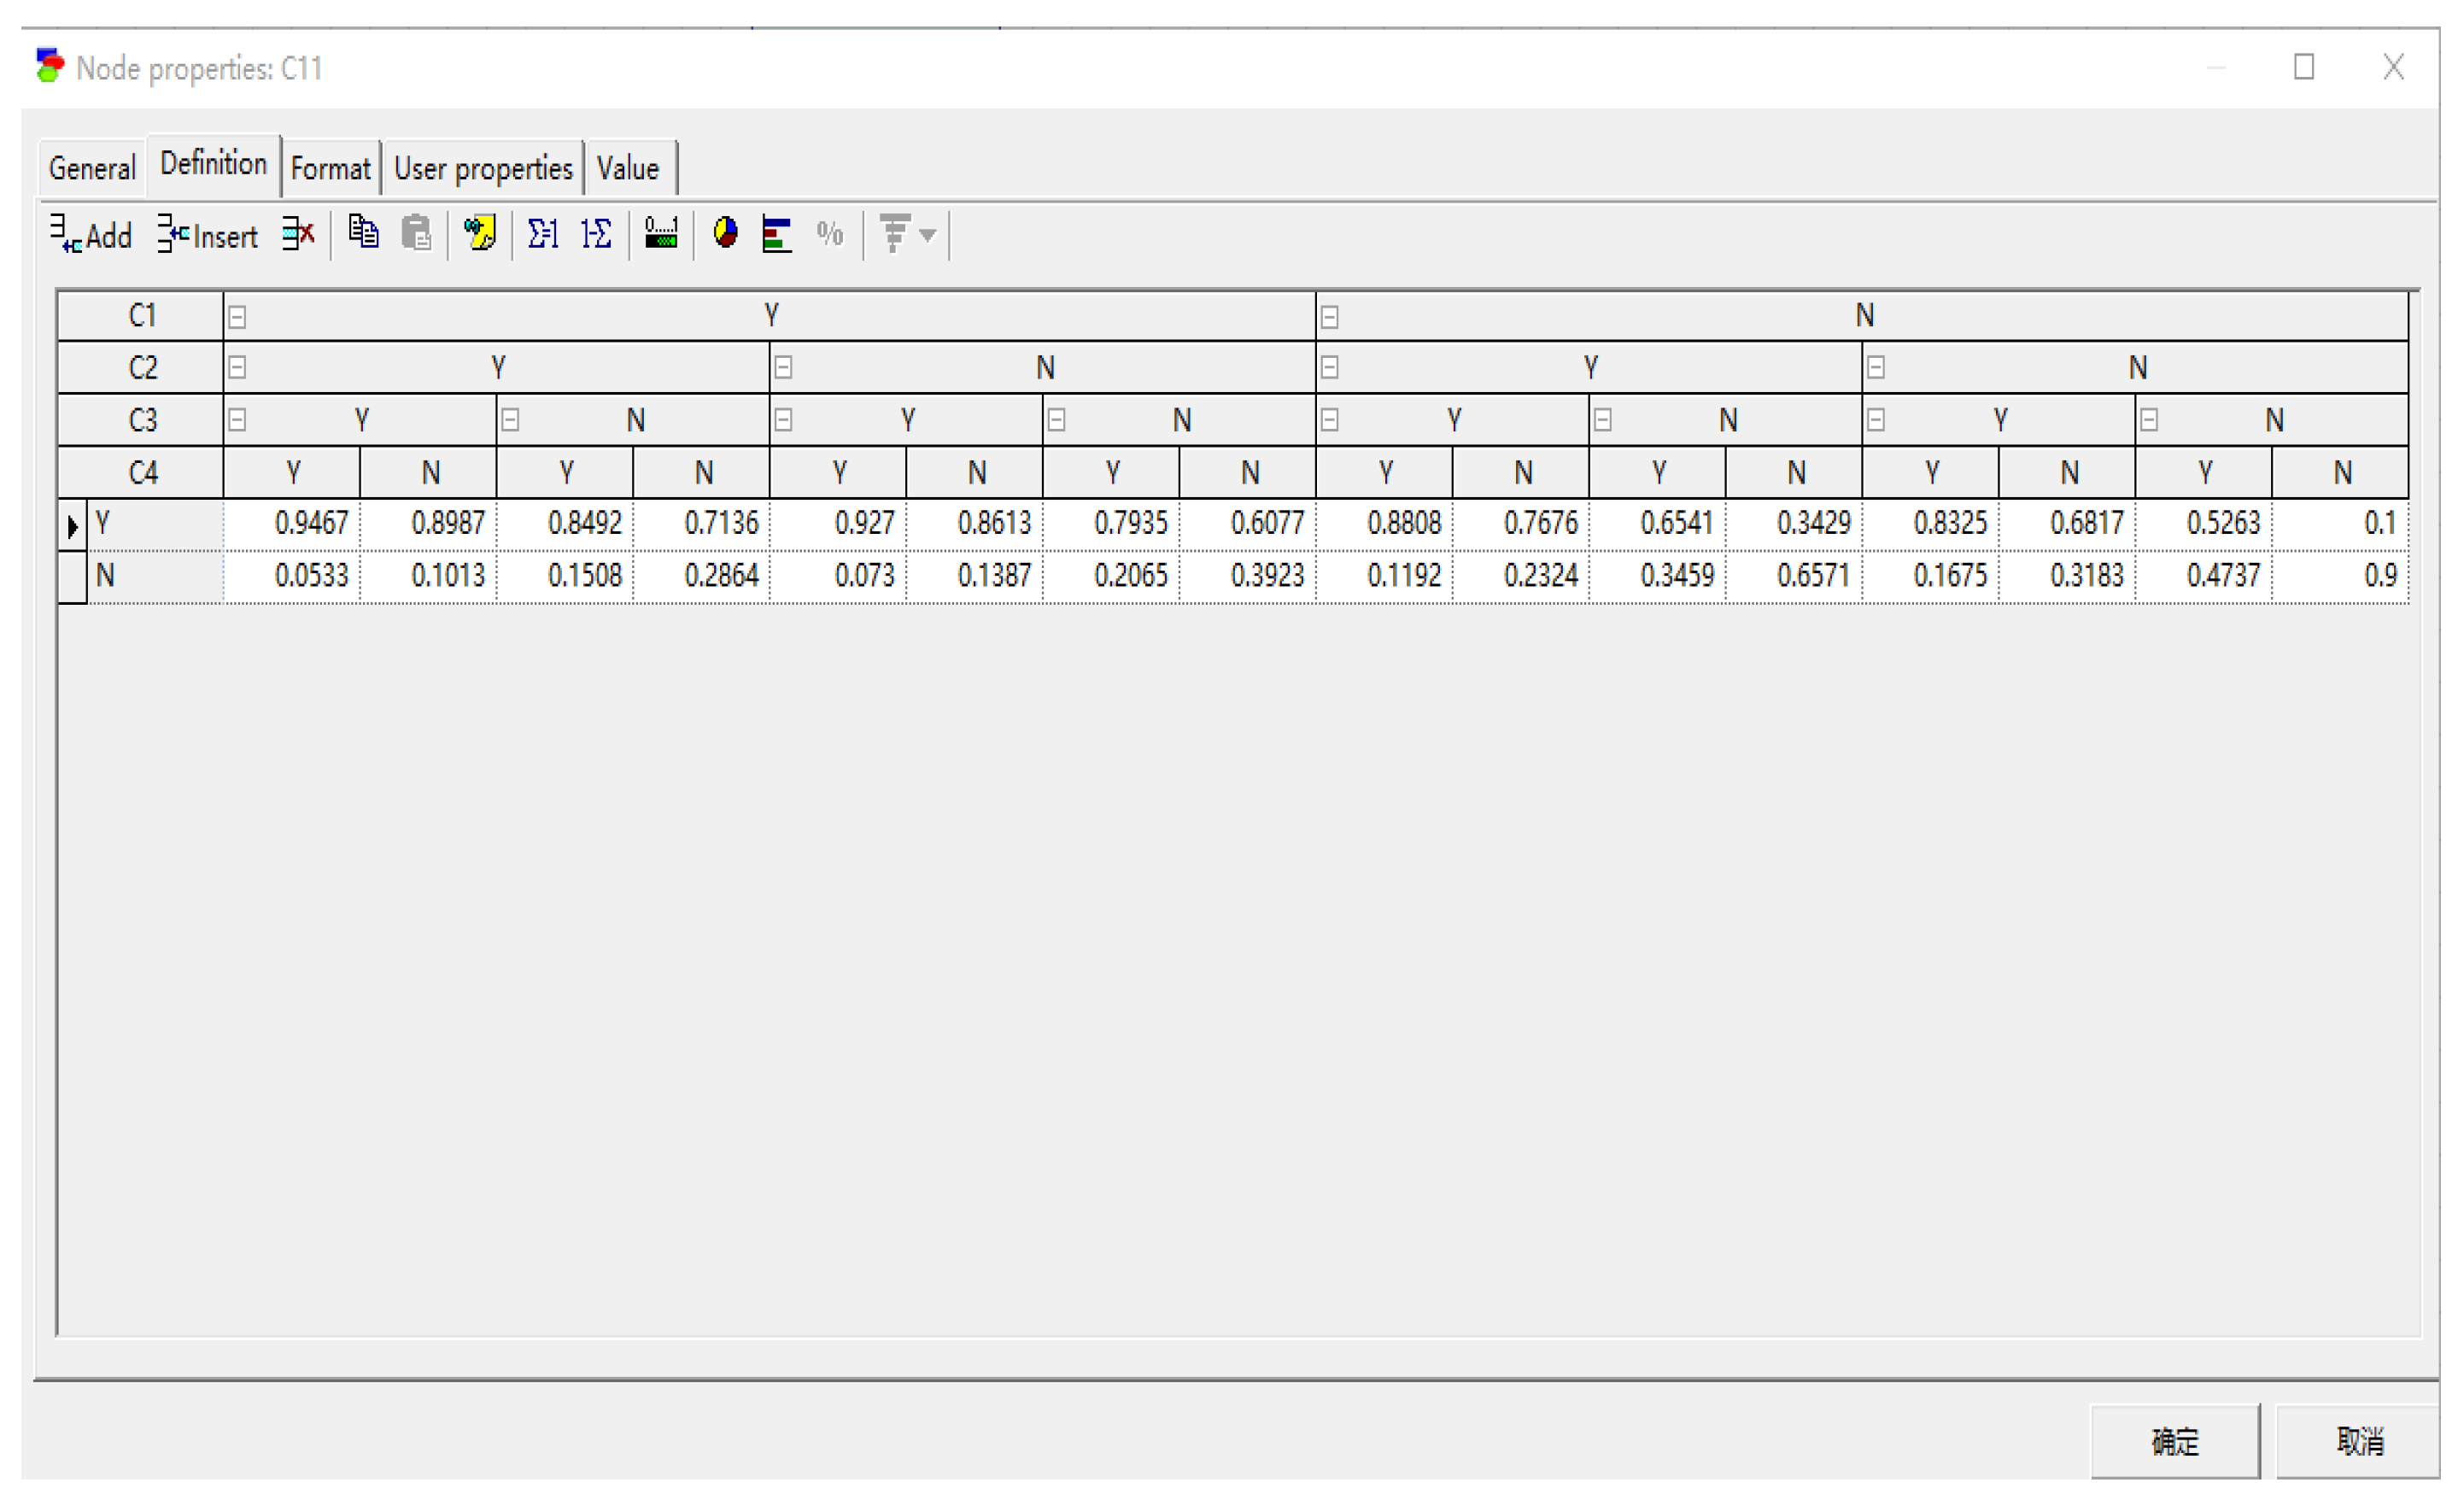
Task: Collapse the first C2 = N group
Action: click(x=783, y=369)
